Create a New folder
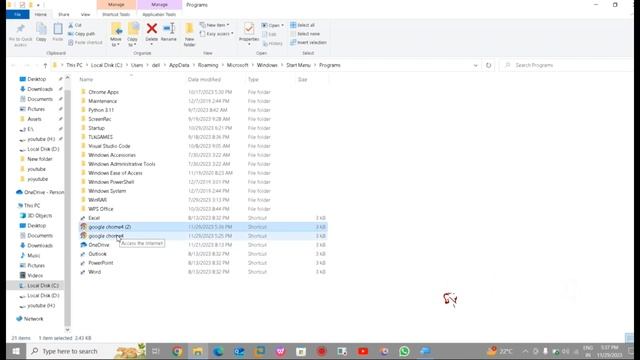 coord(189,35)
